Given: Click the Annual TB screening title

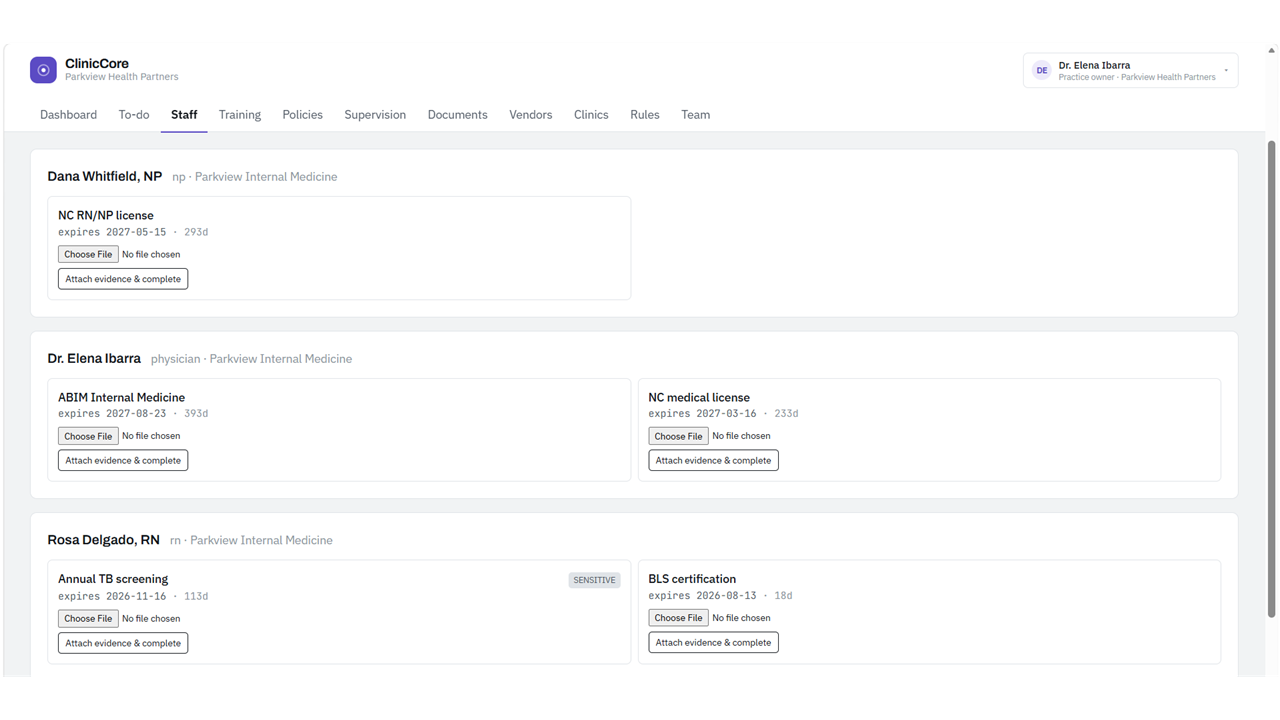Looking at the screenshot, I should tap(113, 579).
